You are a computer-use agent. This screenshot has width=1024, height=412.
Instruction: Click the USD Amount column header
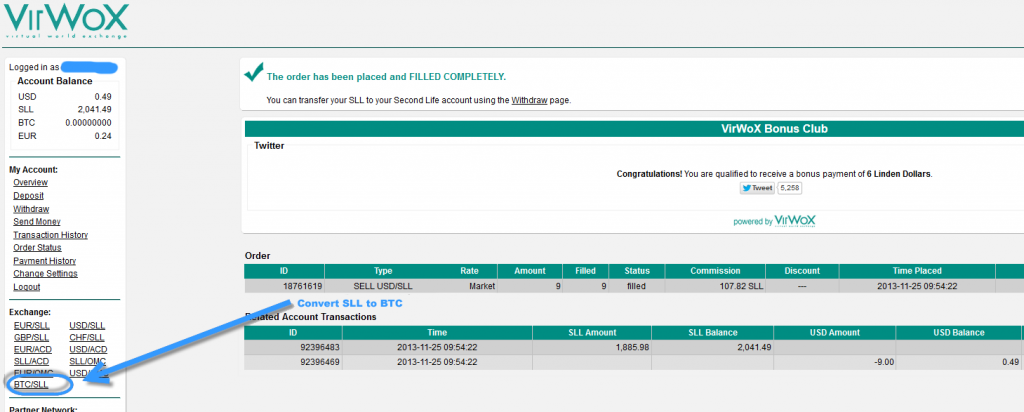835,332
